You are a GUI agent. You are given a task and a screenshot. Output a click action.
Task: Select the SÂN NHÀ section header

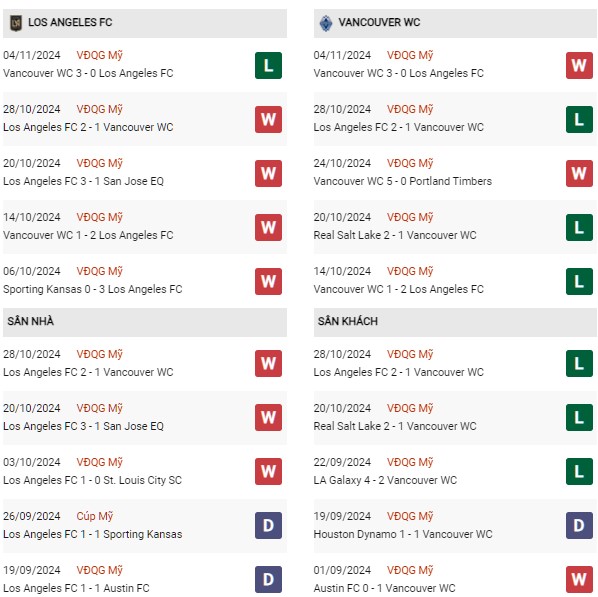[x=145, y=322]
